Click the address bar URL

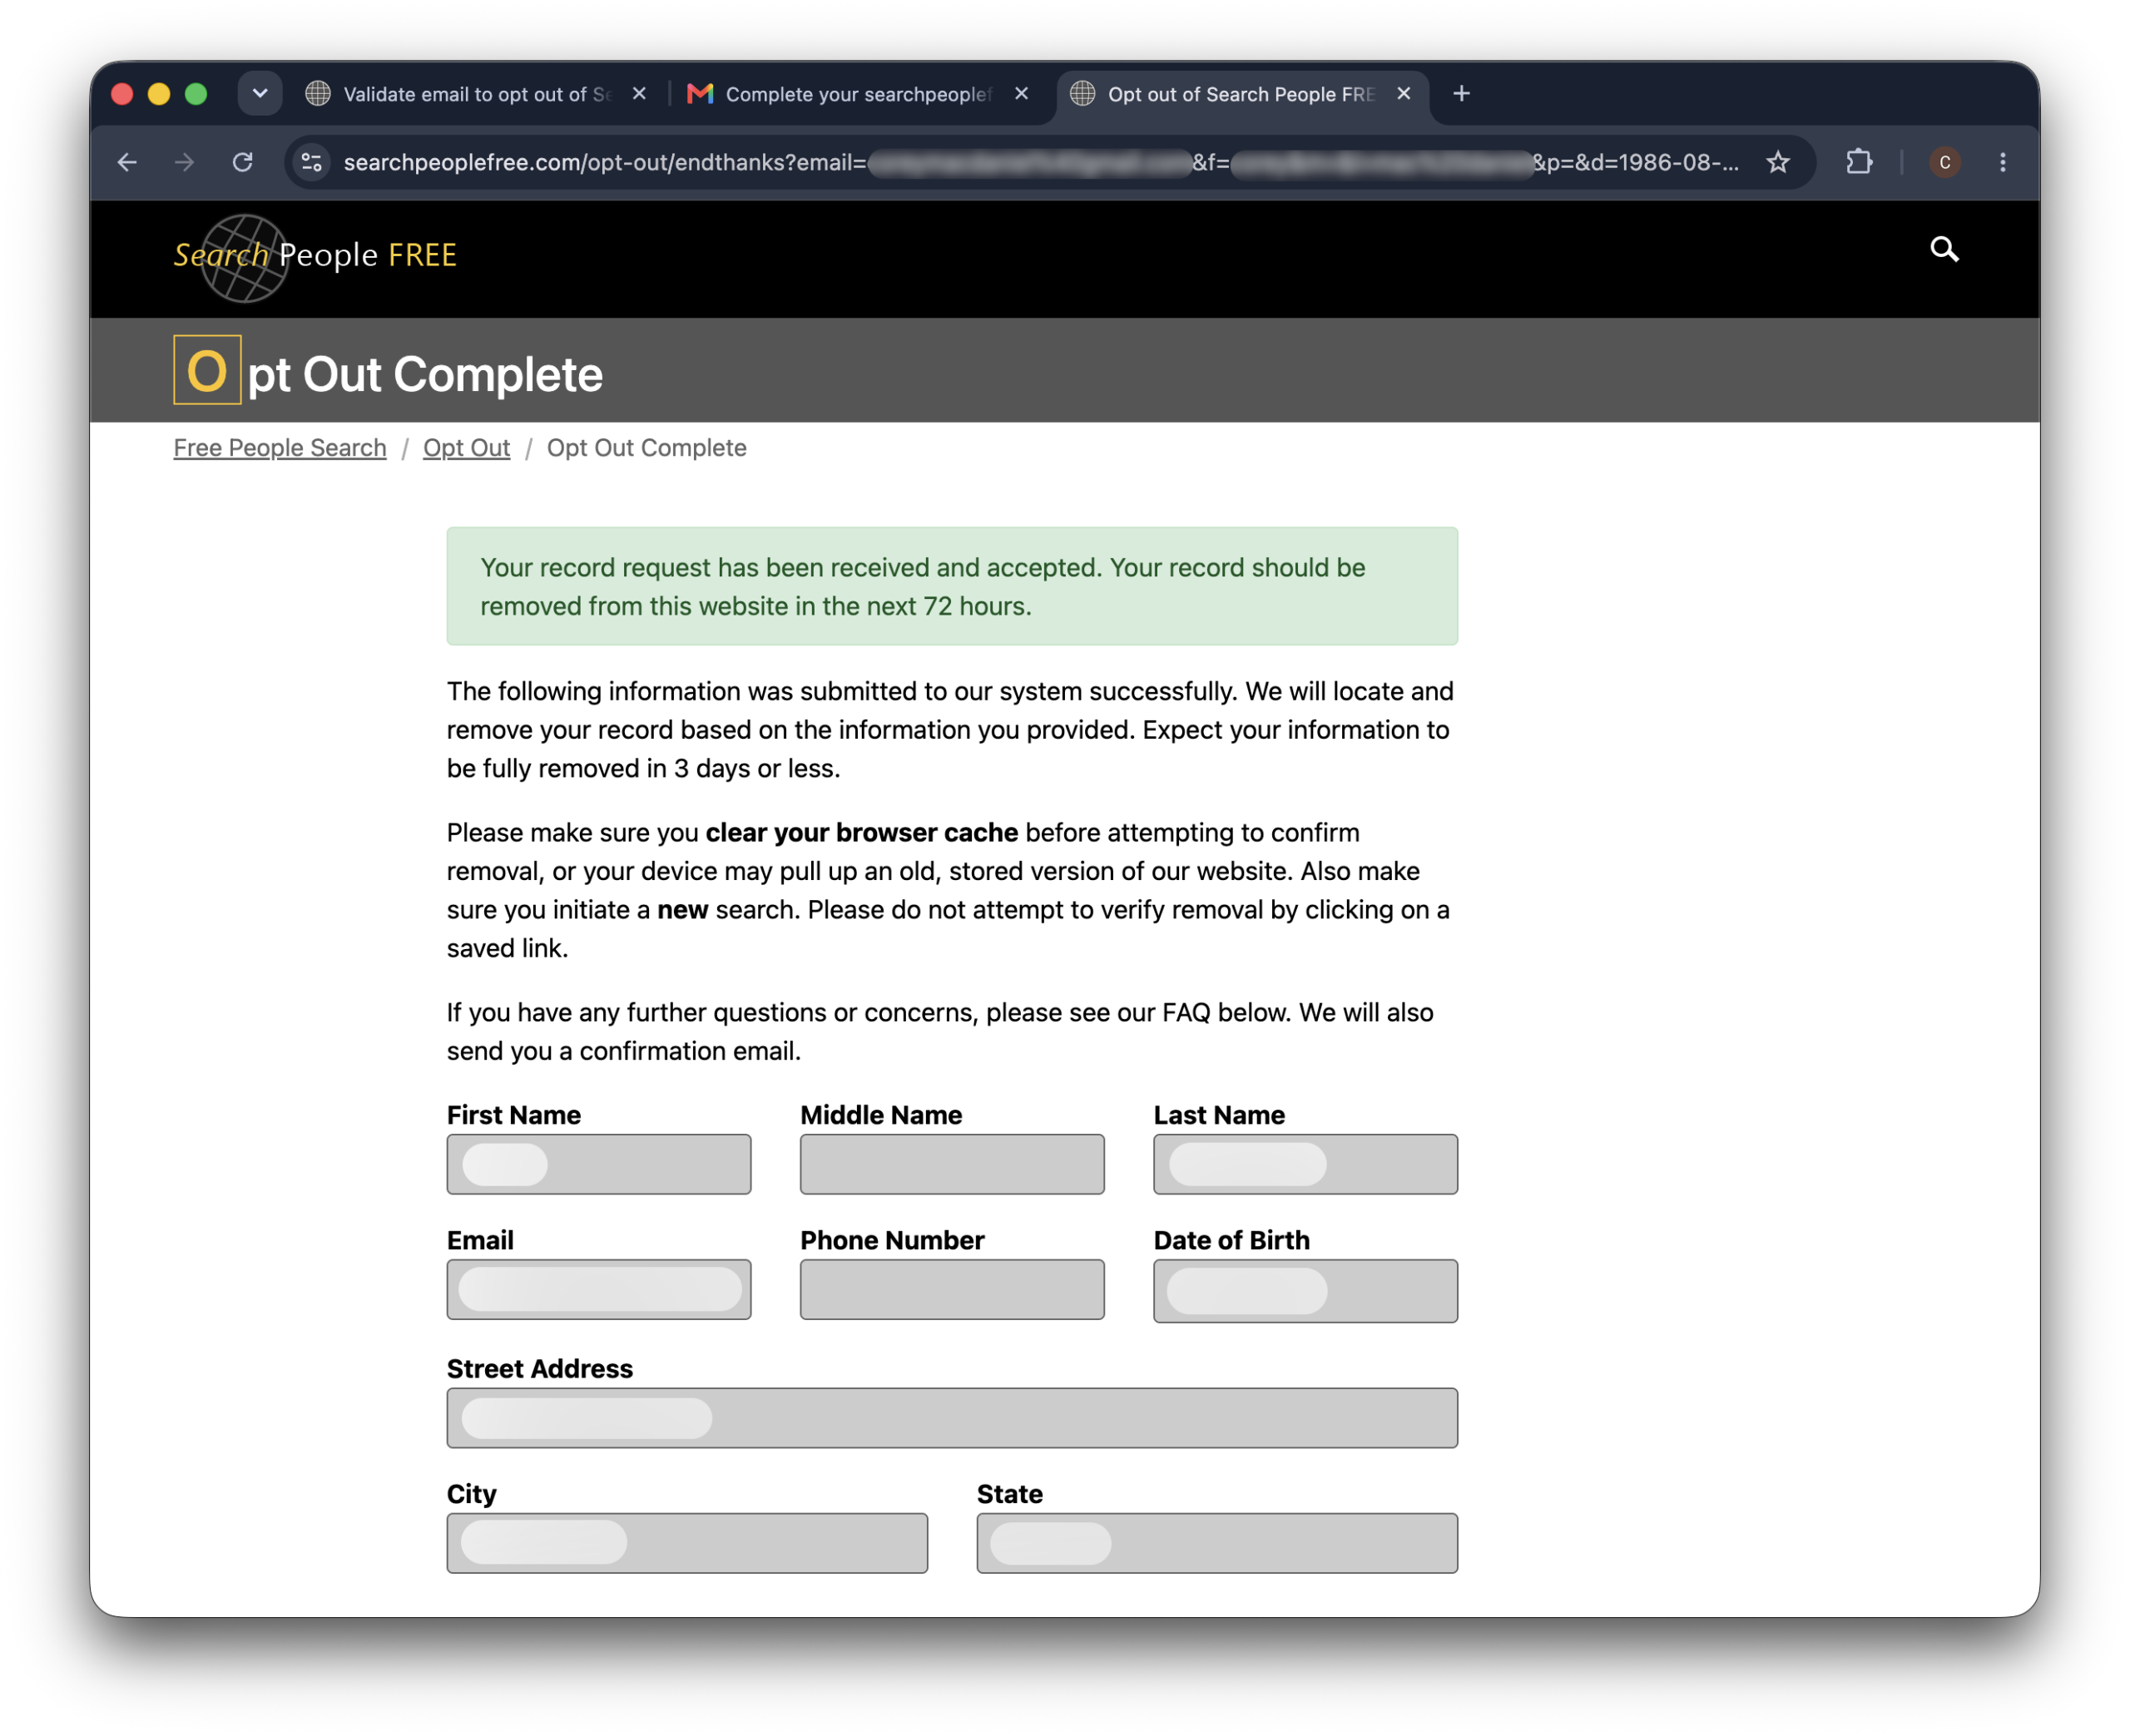(1040, 162)
